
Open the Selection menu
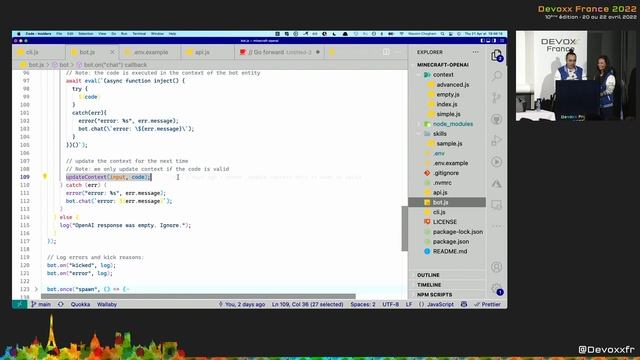(86, 34)
